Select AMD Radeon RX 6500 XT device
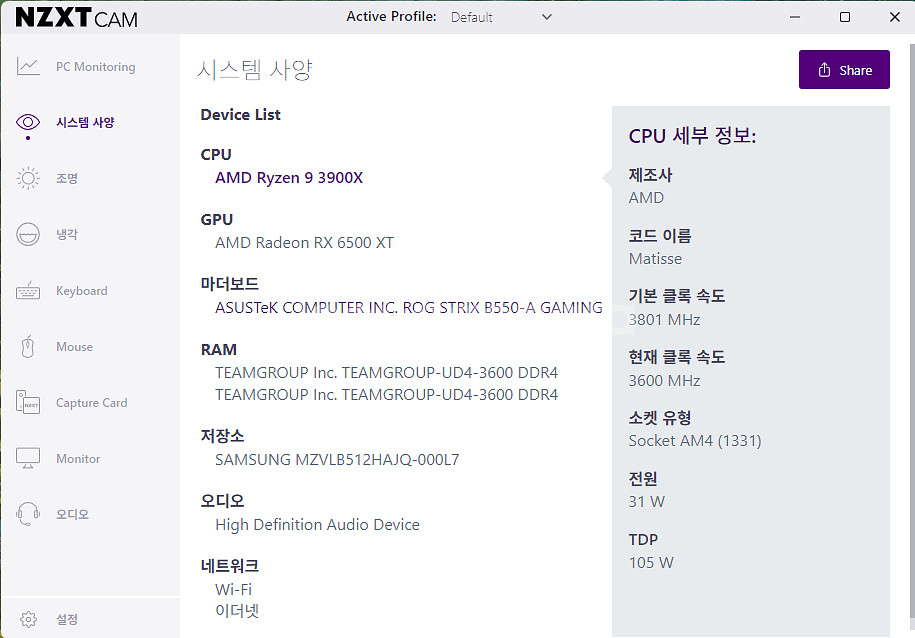The width and height of the screenshot is (915, 638). [304, 242]
